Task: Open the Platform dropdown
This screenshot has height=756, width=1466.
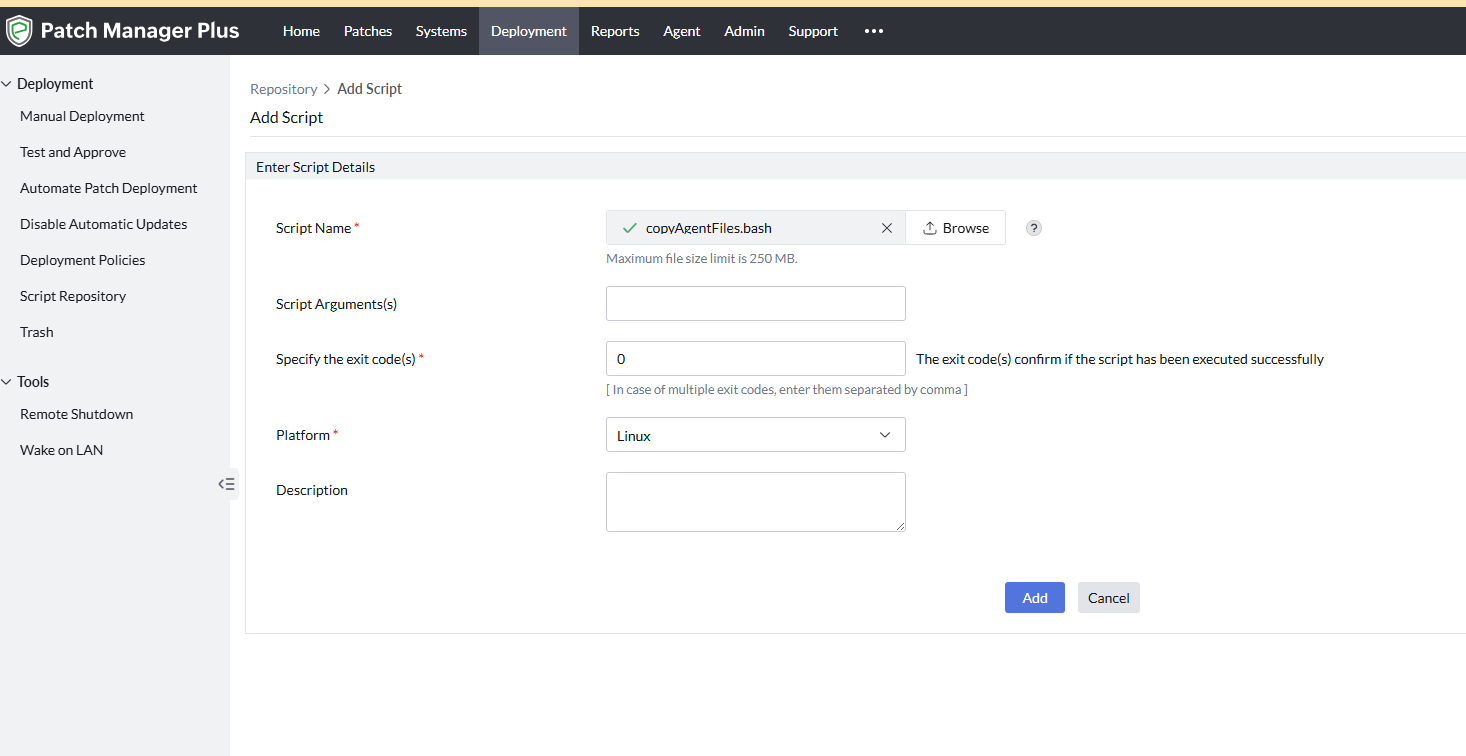Action: click(x=755, y=435)
